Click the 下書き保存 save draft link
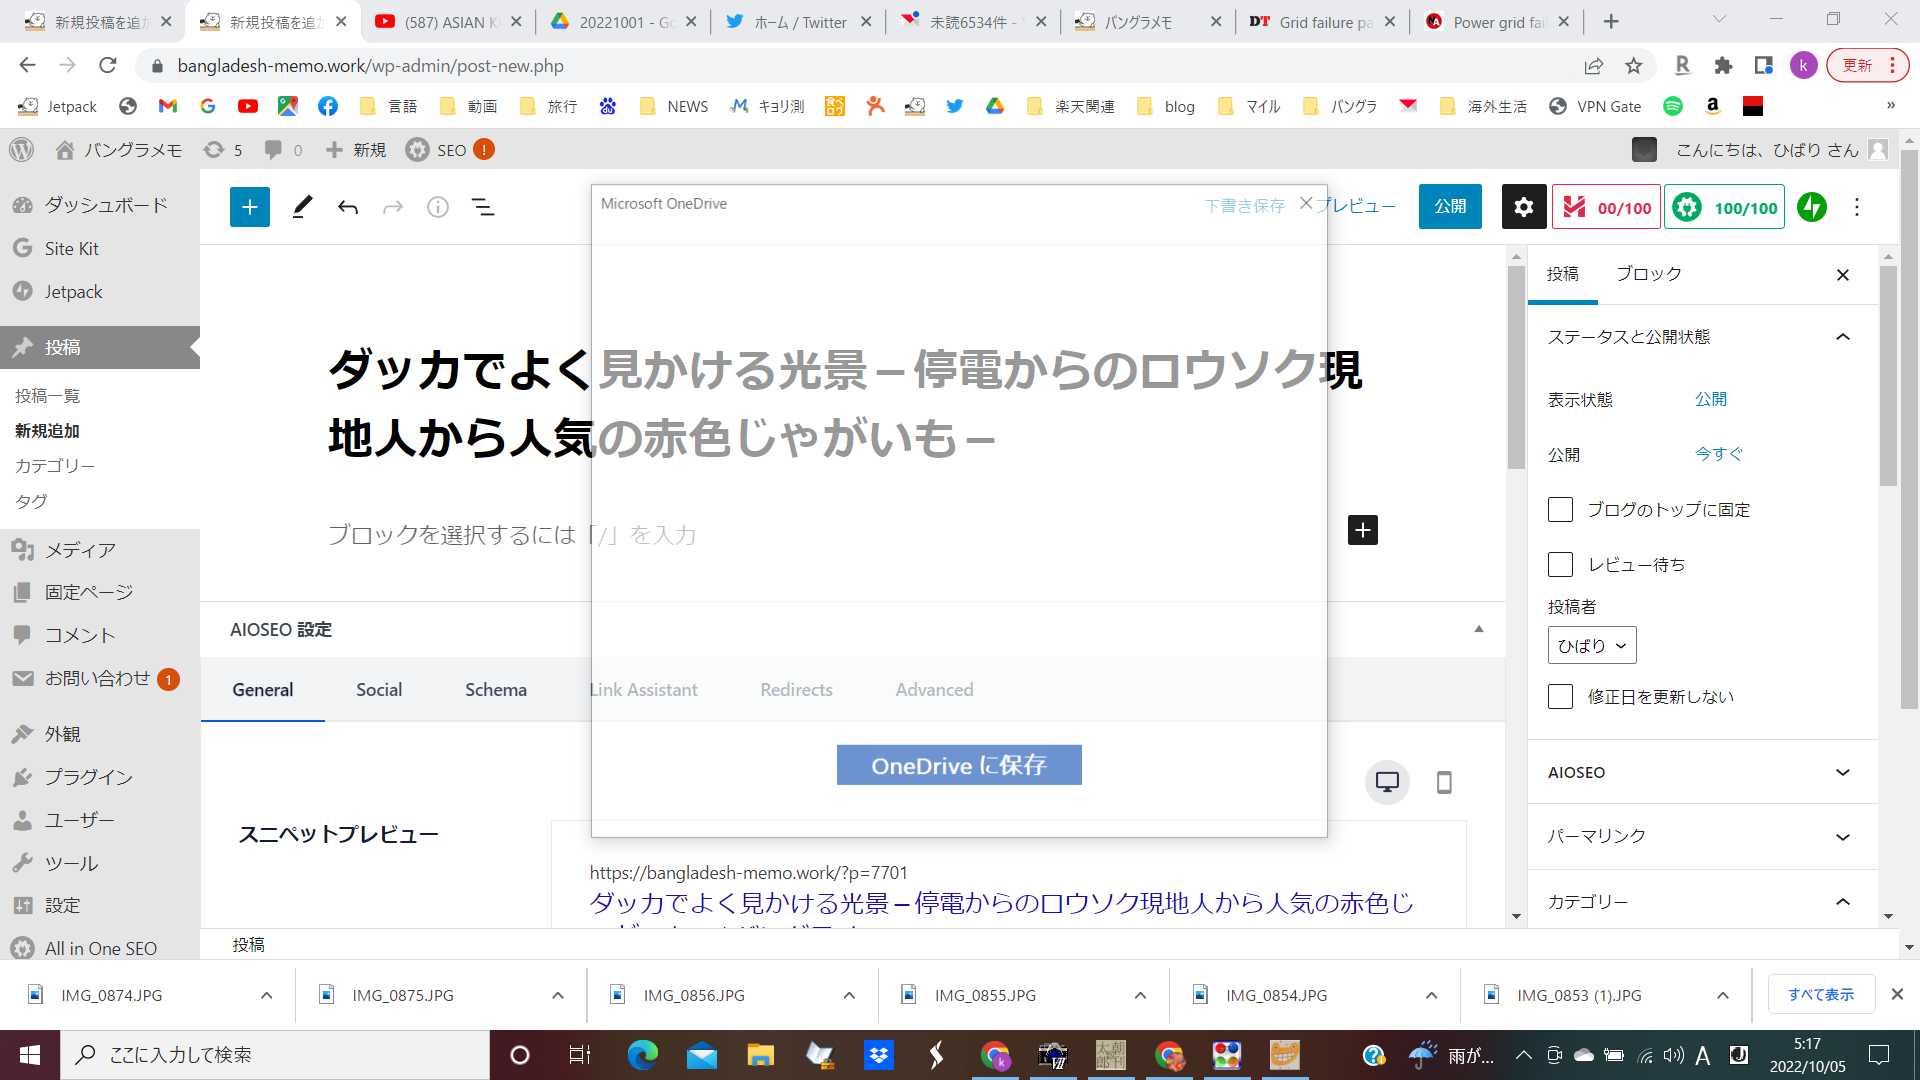 coord(1244,206)
